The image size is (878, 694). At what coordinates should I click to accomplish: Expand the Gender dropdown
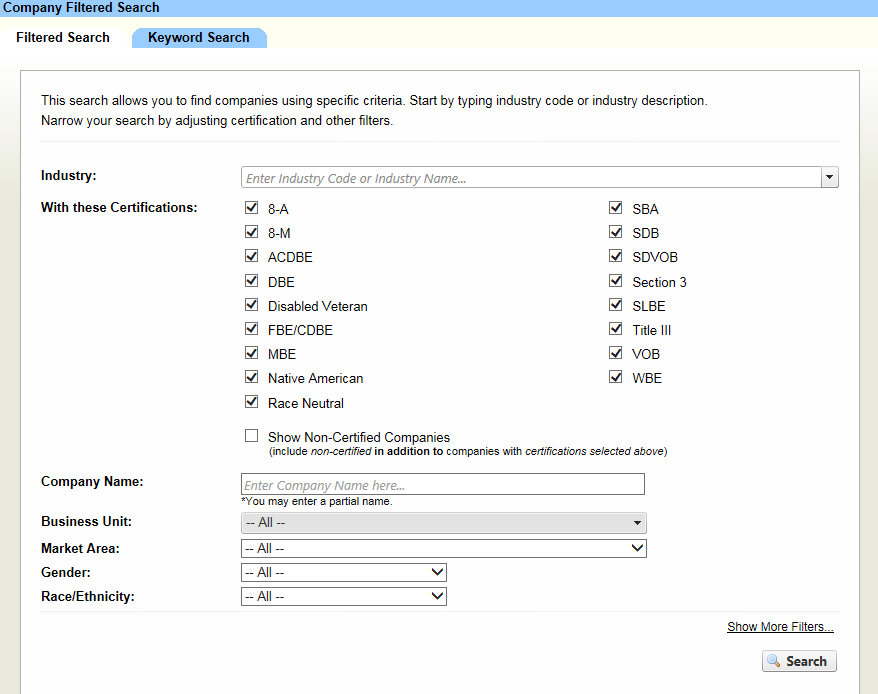point(344,572)
